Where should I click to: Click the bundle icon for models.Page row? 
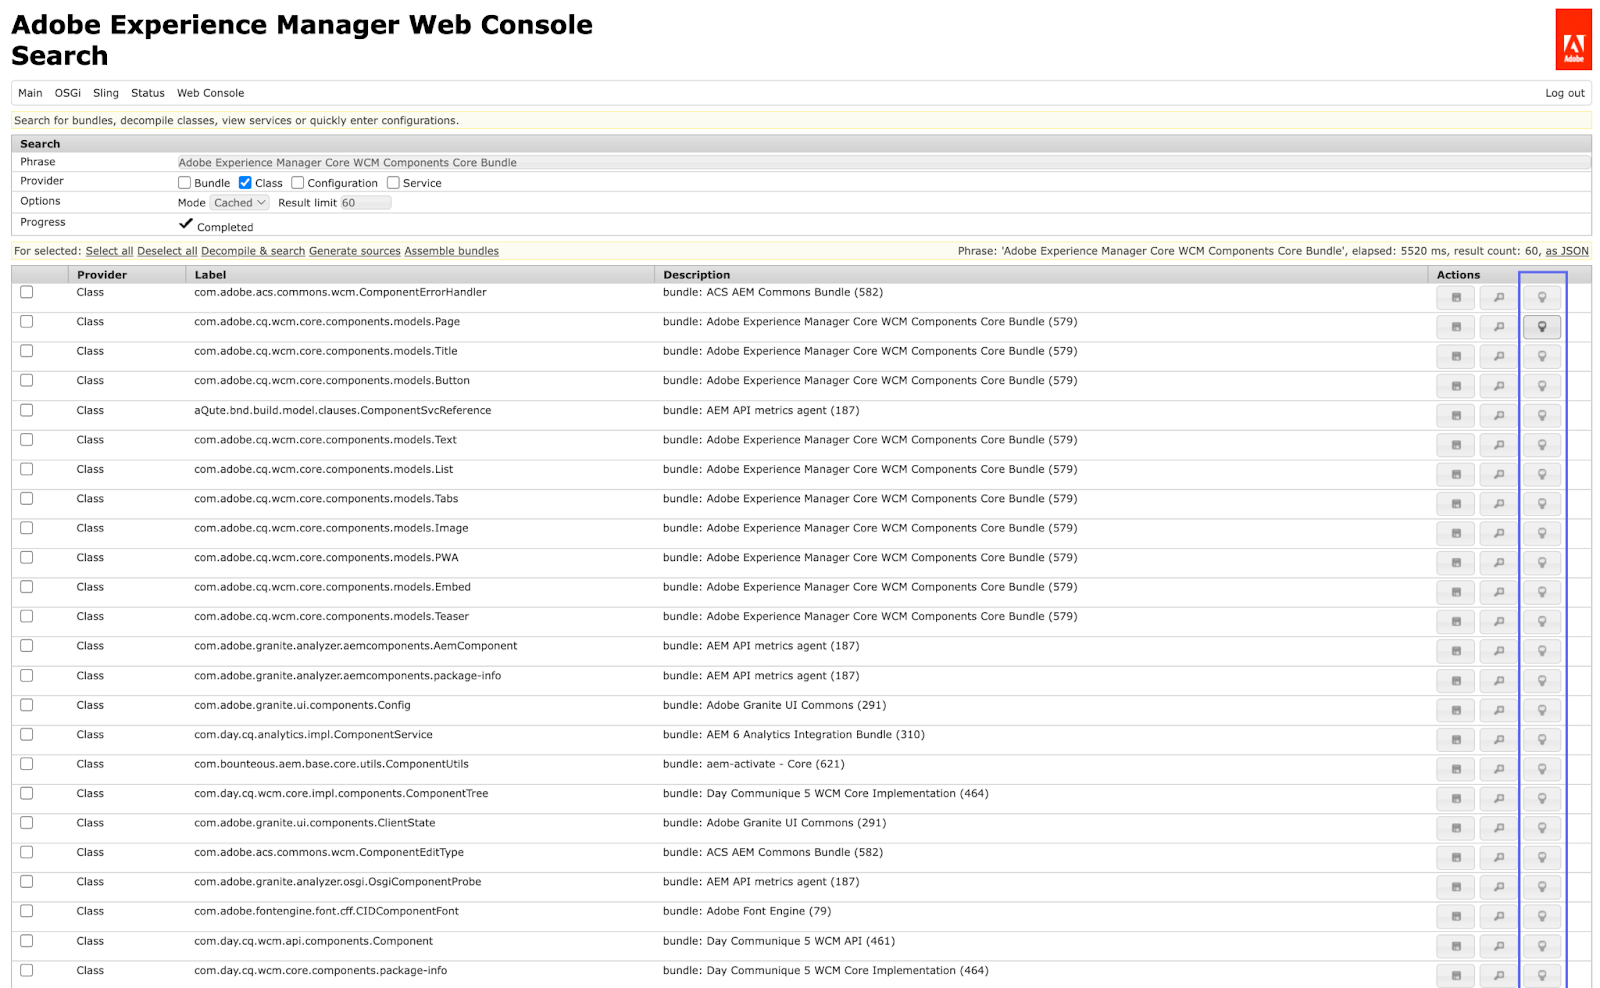point(1456,327)
